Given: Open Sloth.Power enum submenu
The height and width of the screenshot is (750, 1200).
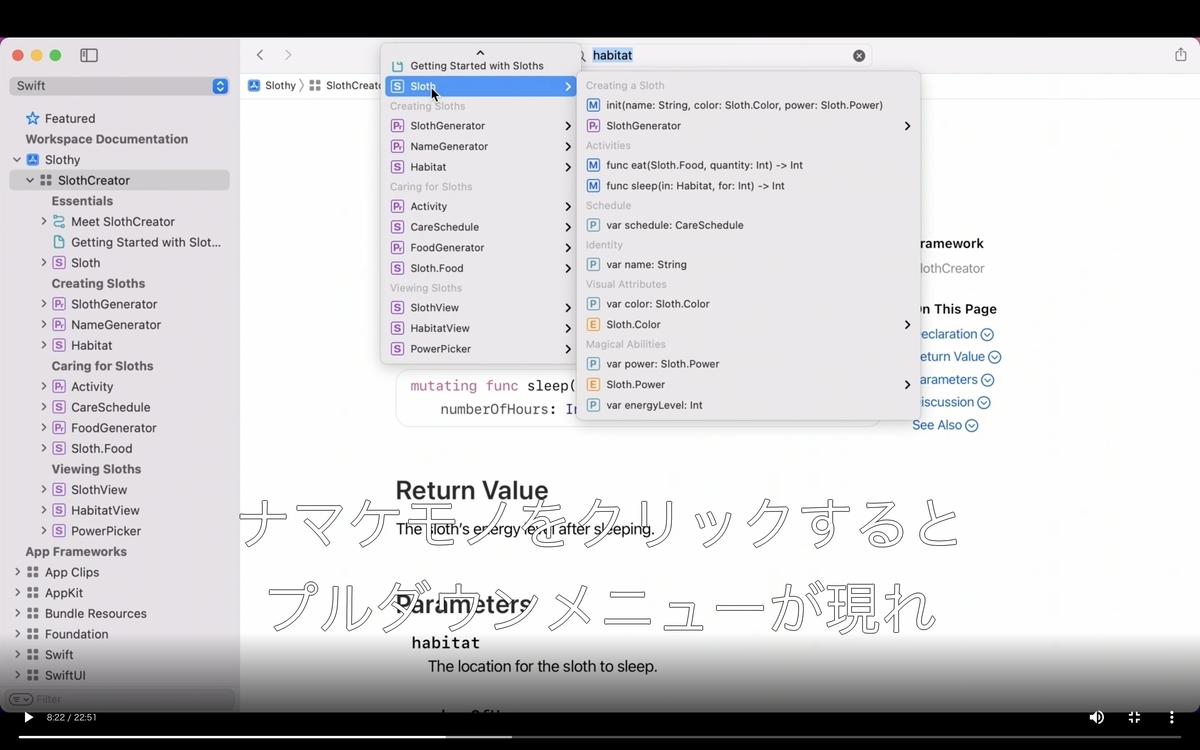Looking at the screenshot, I should coord(748,385).
